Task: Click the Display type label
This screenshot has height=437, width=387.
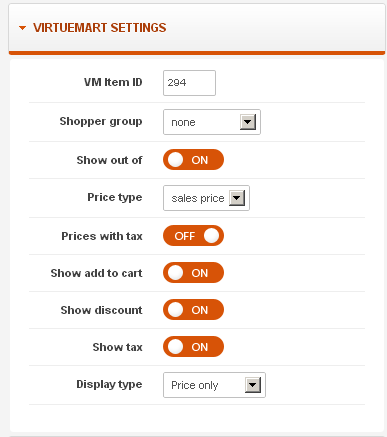Action: [109, 384]
